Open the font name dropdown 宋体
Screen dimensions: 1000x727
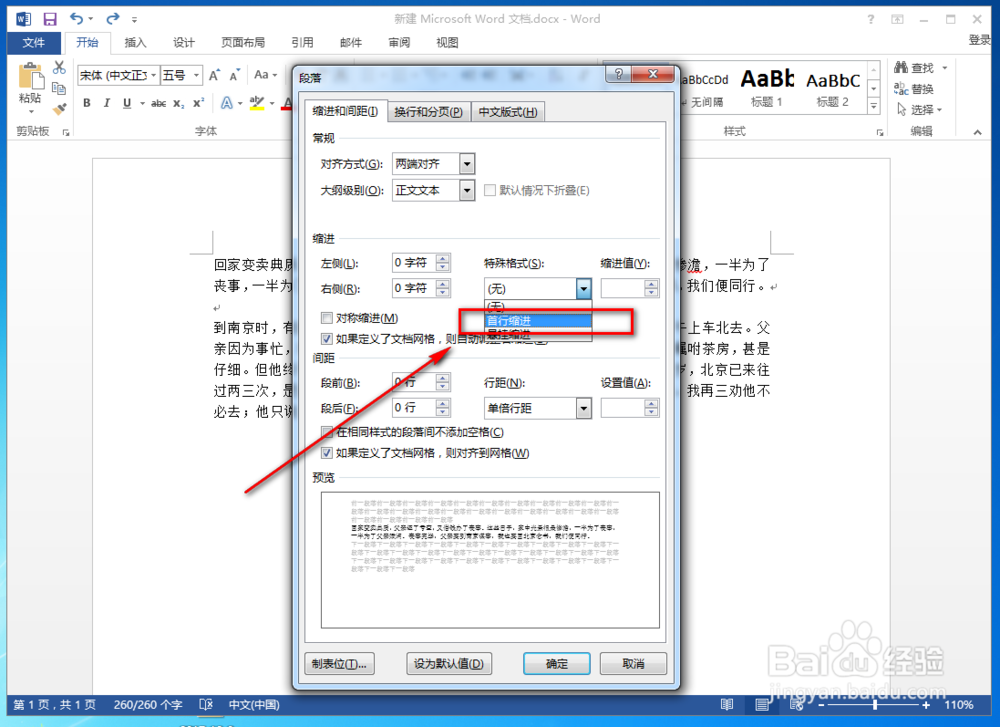(154, 75)
